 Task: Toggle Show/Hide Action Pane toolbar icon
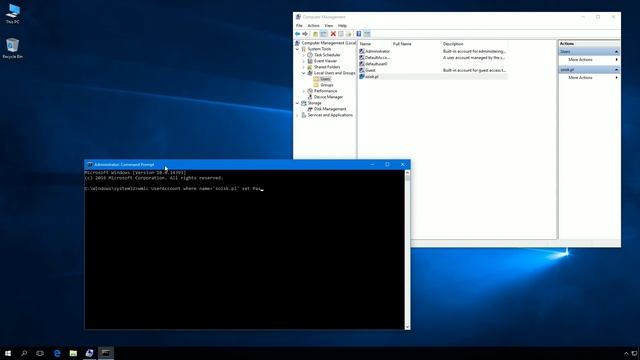point(367,34)
